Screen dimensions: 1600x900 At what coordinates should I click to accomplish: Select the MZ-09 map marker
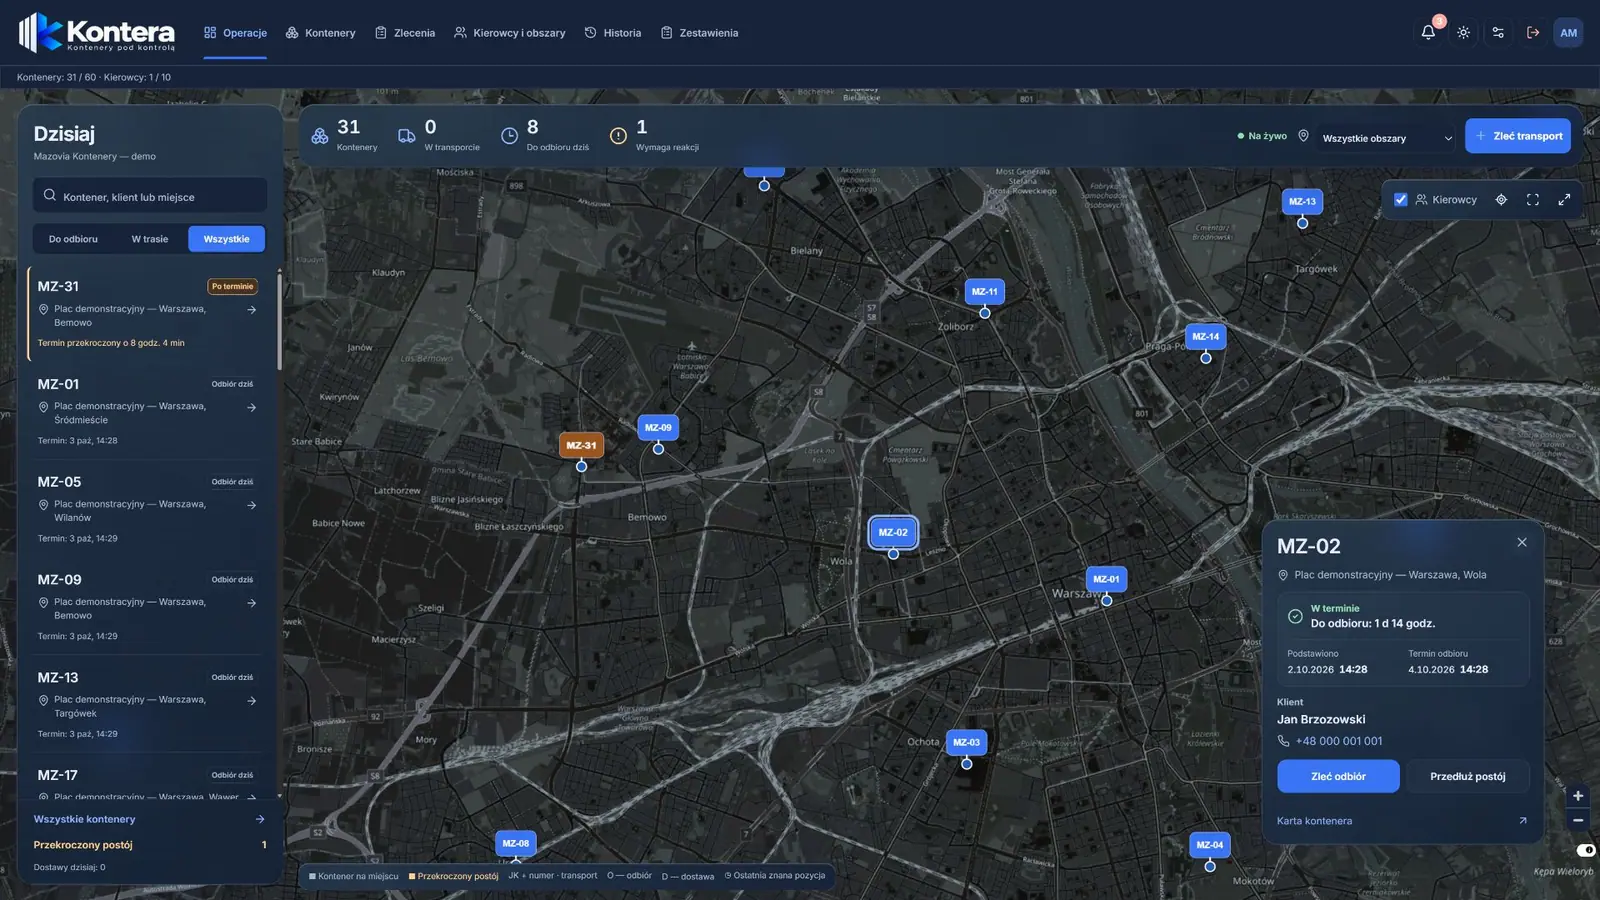click(658, 427)
